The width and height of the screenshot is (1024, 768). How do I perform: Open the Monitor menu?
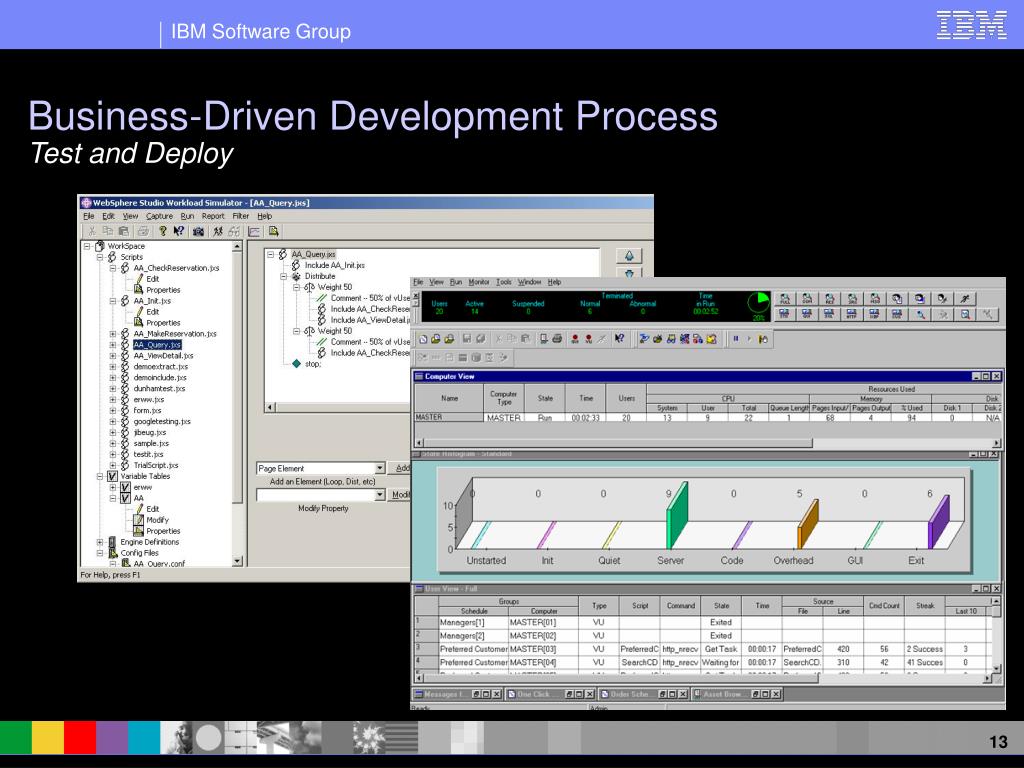click(479, 282)
